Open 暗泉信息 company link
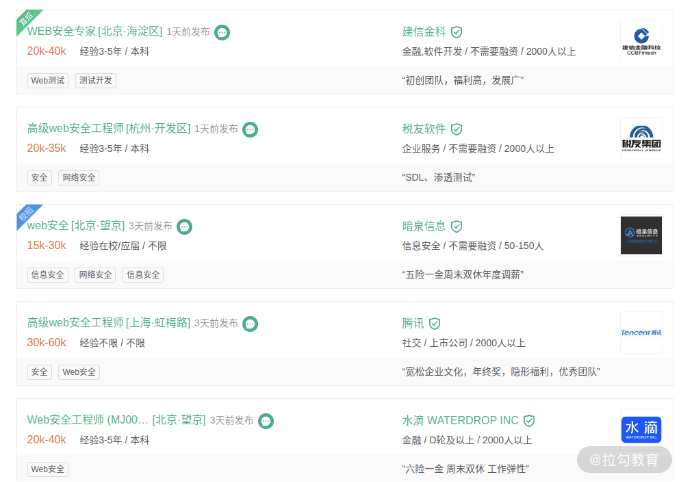Viewport: 682px width, 482px height. [424, 226]
